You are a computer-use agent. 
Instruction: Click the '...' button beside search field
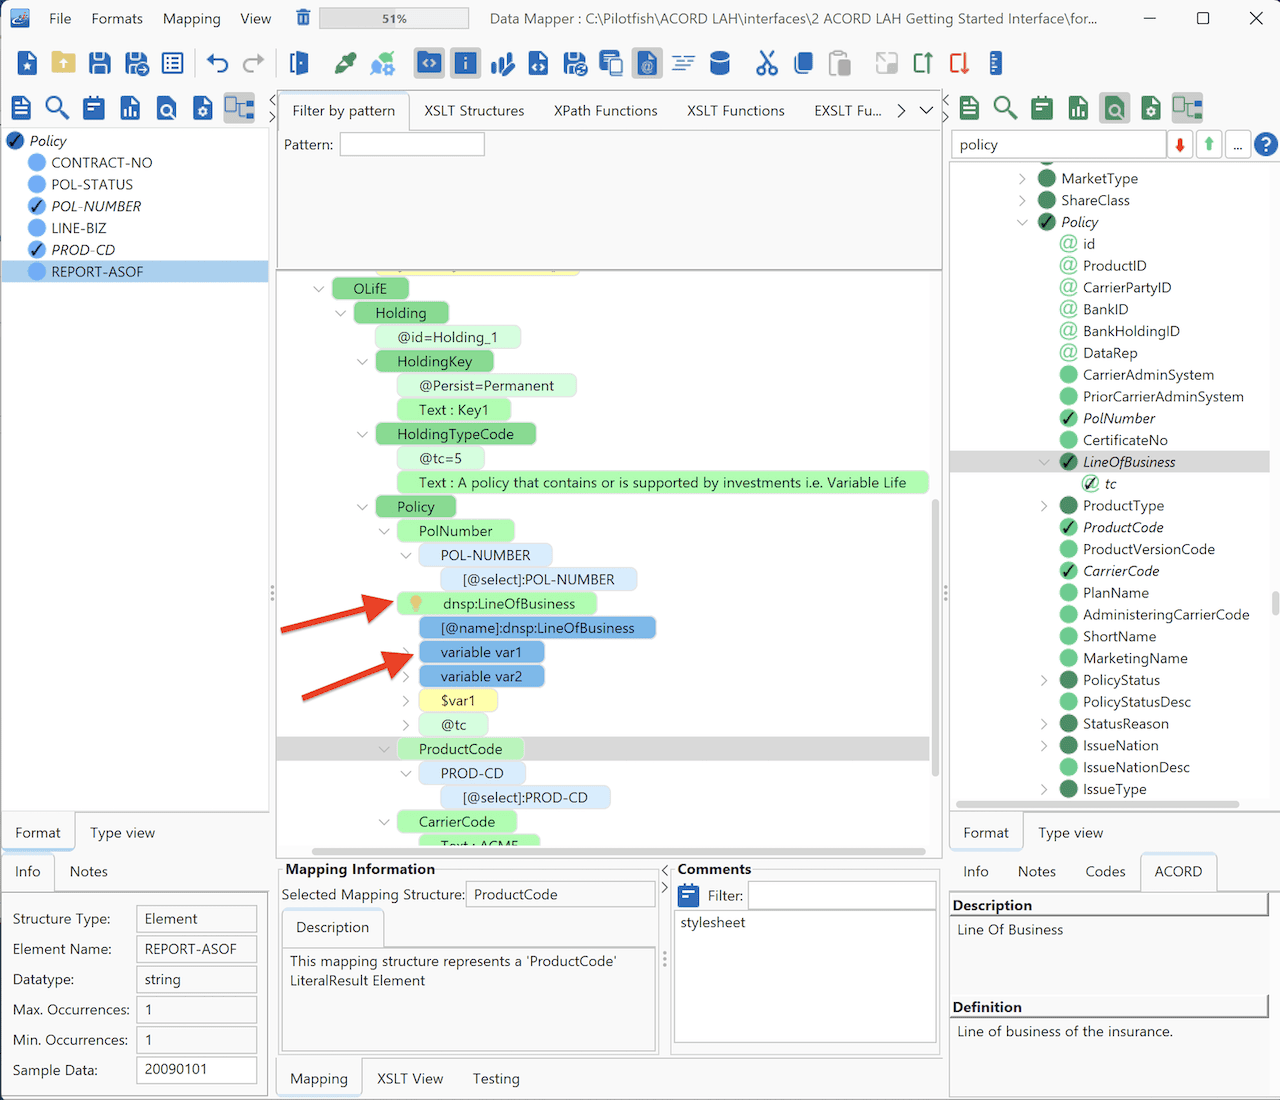click(1238, 145)
